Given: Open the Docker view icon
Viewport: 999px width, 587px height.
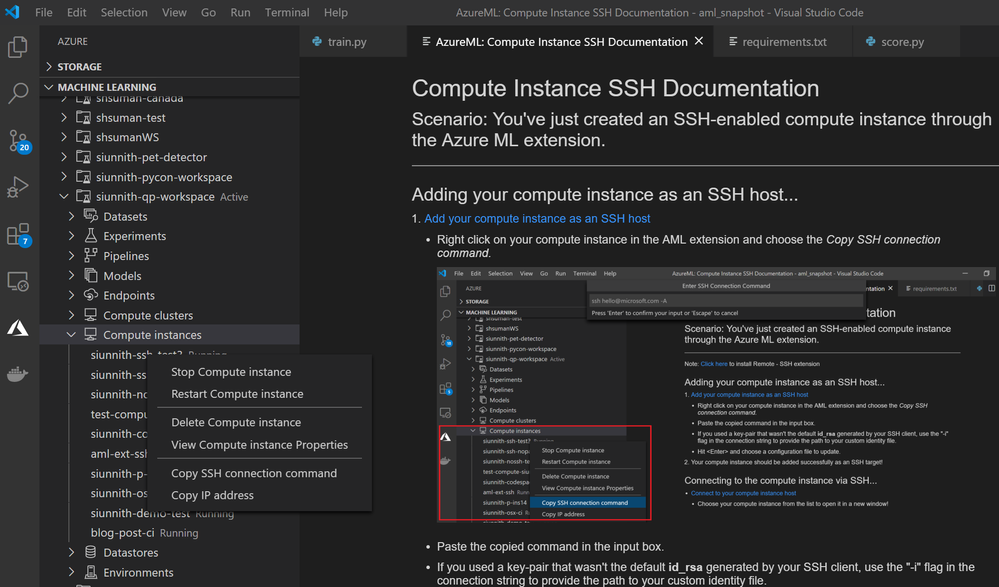Looking at the screenshot, I should (18, 375).
